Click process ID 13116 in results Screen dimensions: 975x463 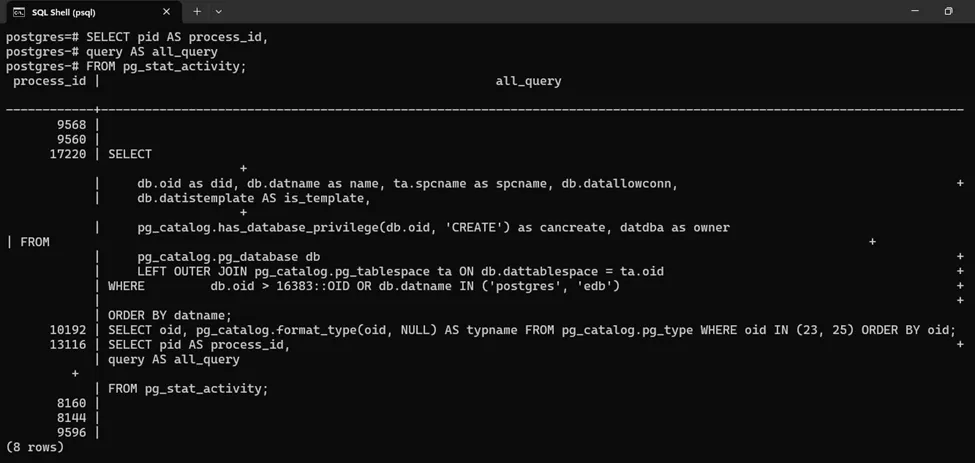coord(68,344)
